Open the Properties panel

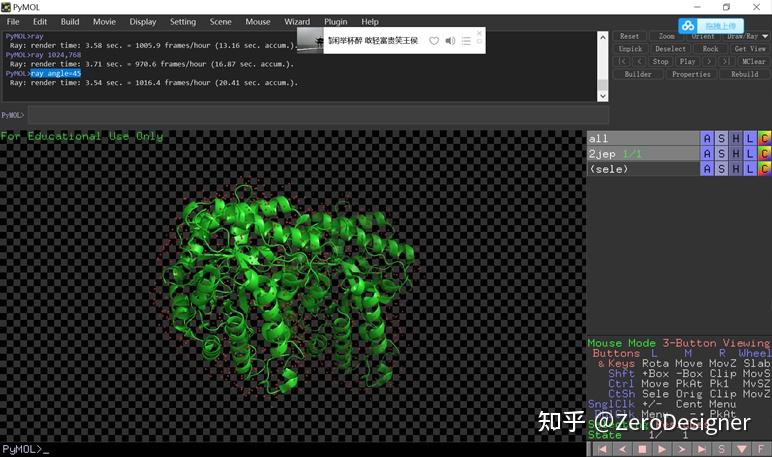click(x=691, y=74)
